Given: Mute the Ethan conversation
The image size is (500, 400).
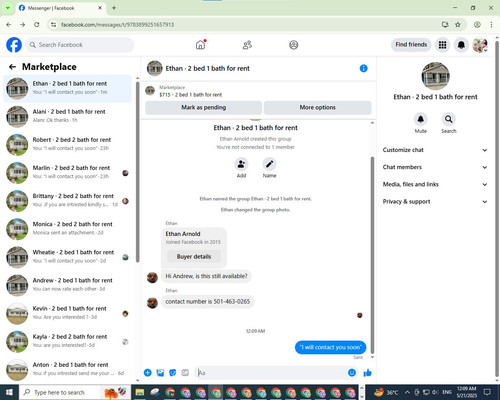Looking at the screenshot, I should point(421,119).
